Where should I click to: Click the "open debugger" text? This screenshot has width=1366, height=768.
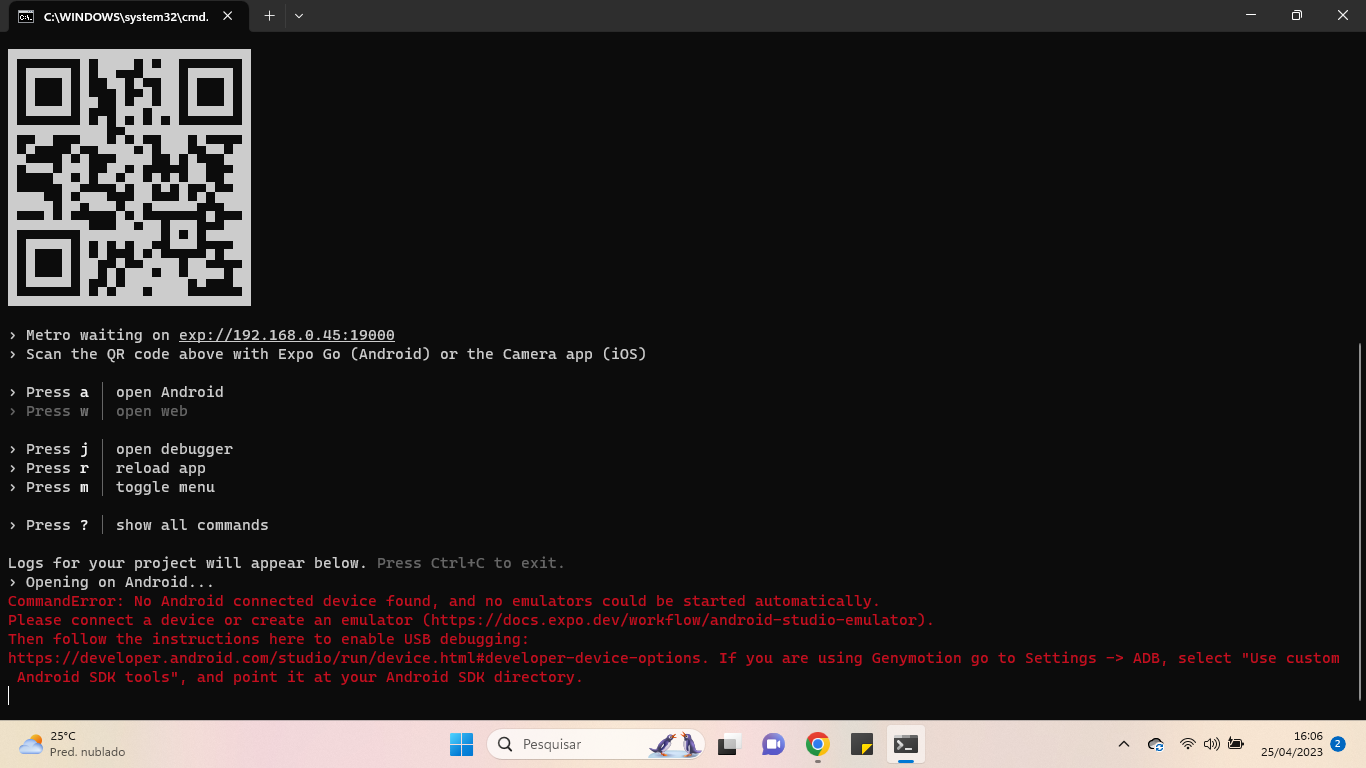point(174,449)
